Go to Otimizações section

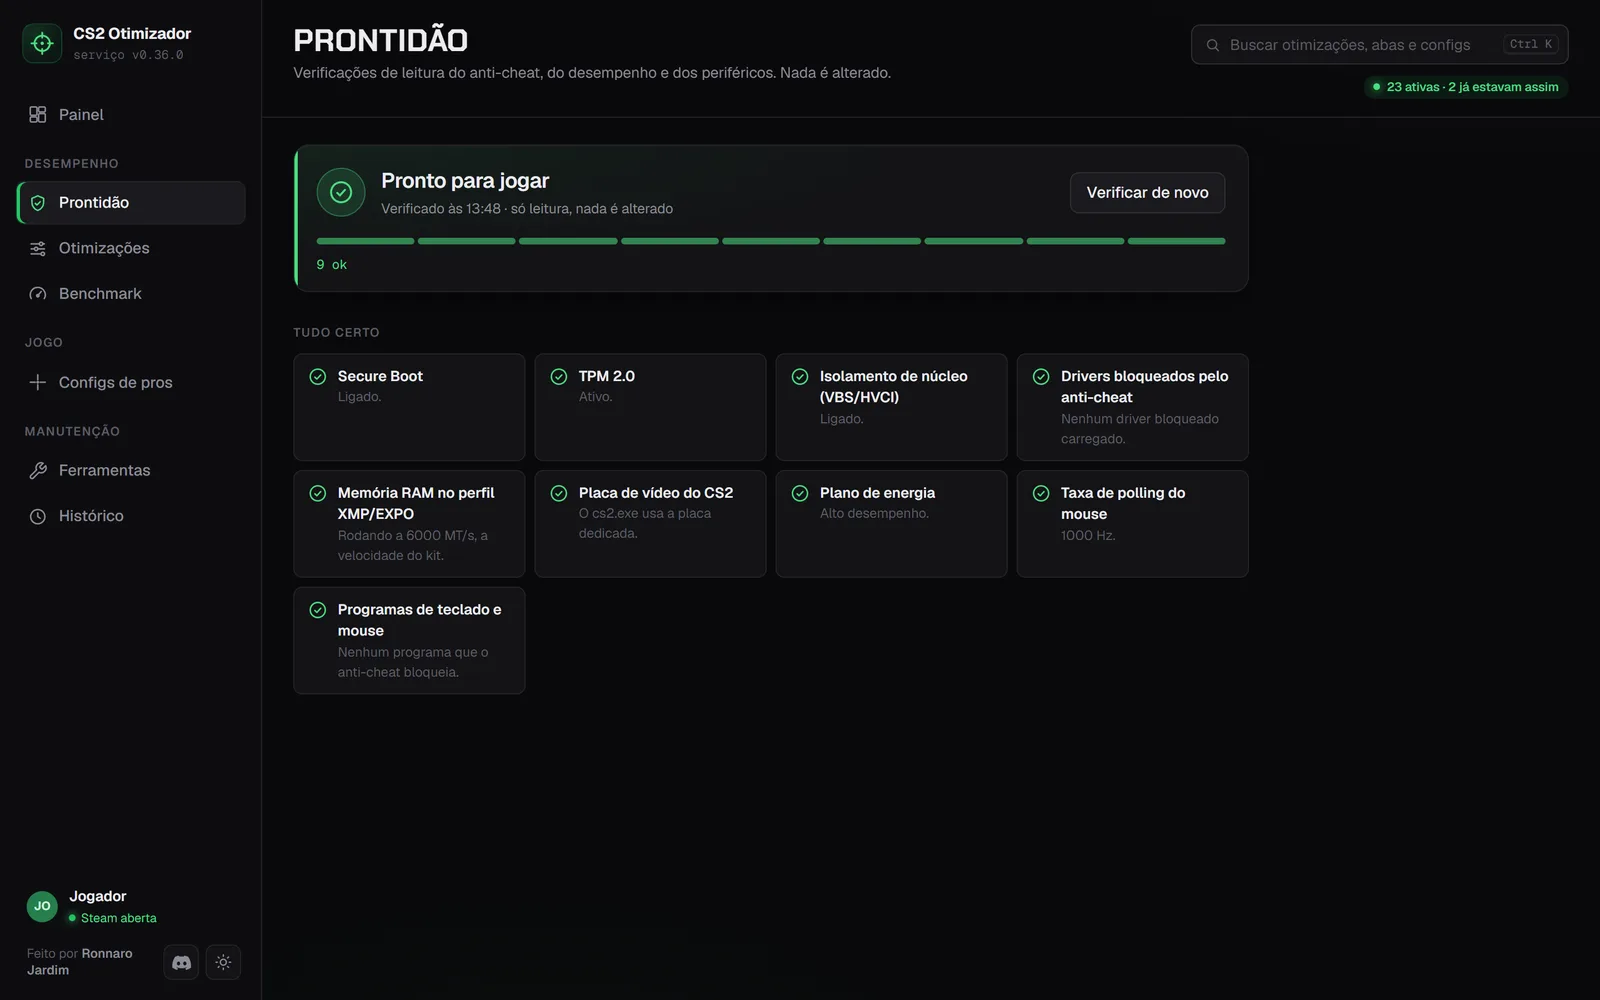click(131, 248)
